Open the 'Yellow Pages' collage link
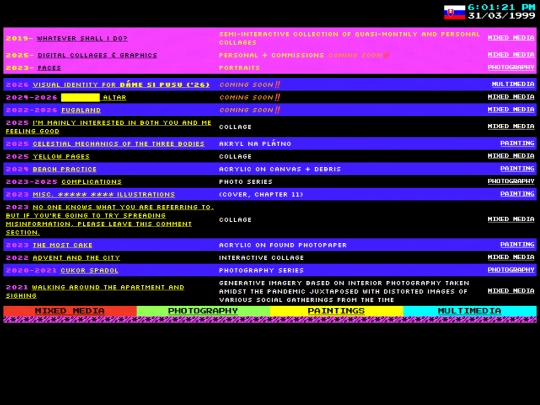 click(61, 157)
